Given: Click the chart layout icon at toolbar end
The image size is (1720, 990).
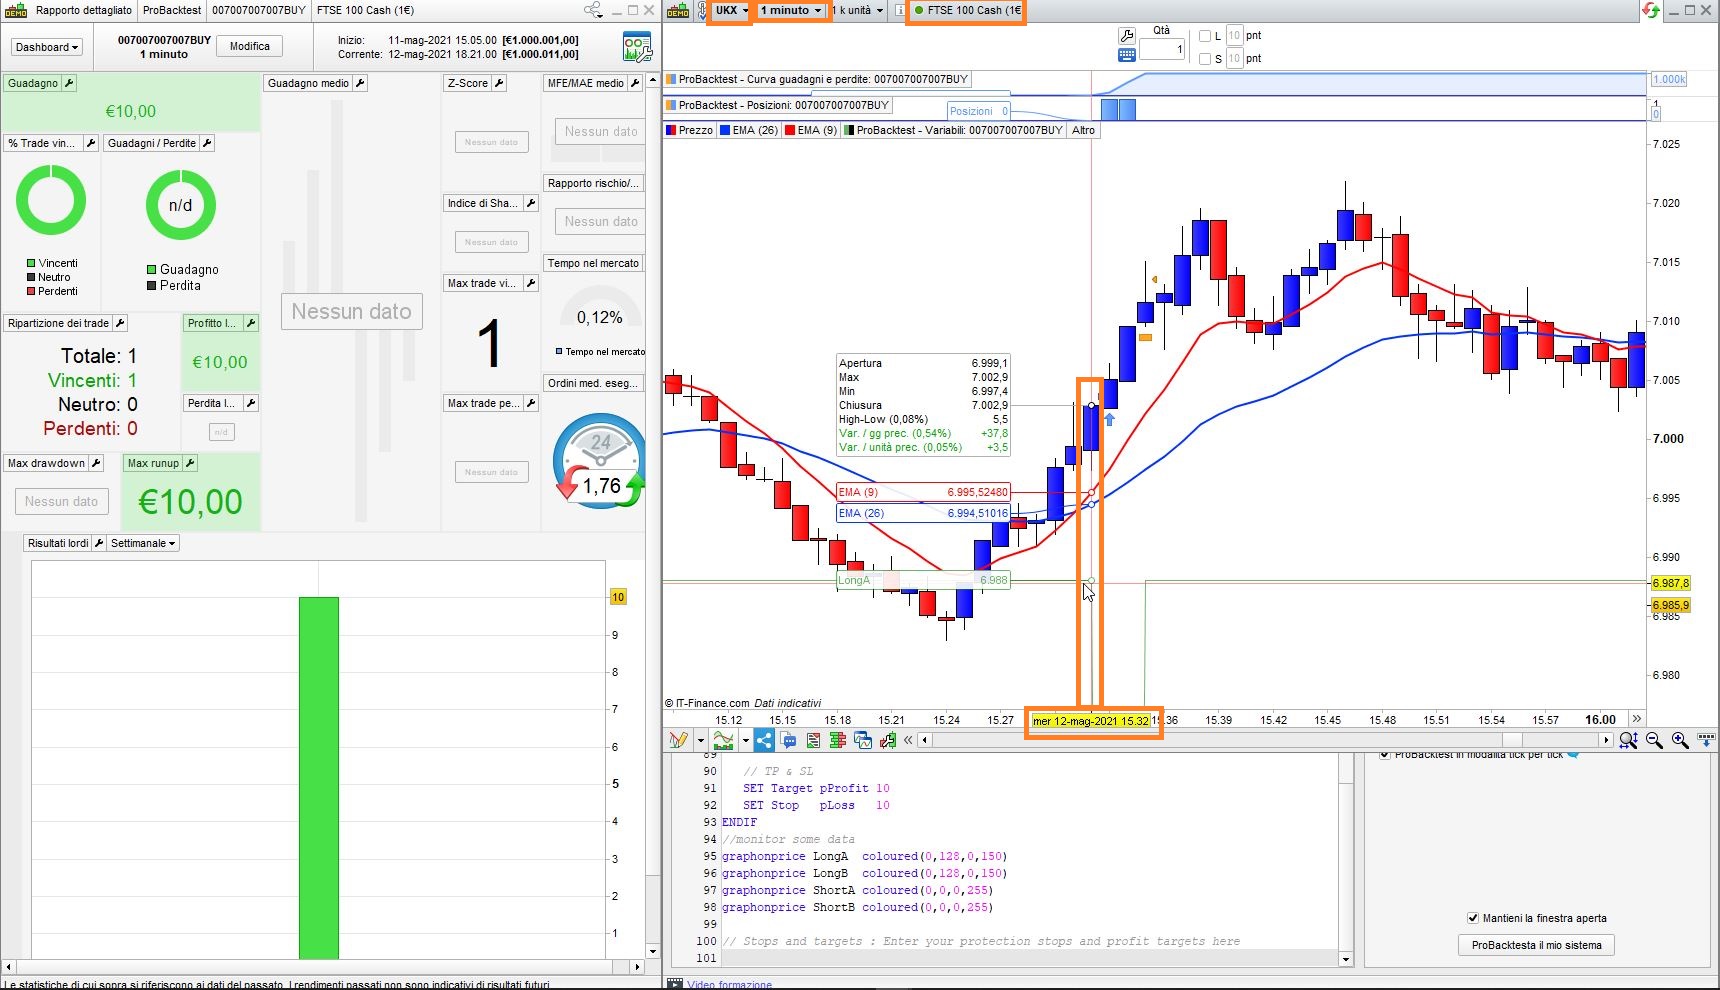Looking at the screenshot, I should 1706,740.
